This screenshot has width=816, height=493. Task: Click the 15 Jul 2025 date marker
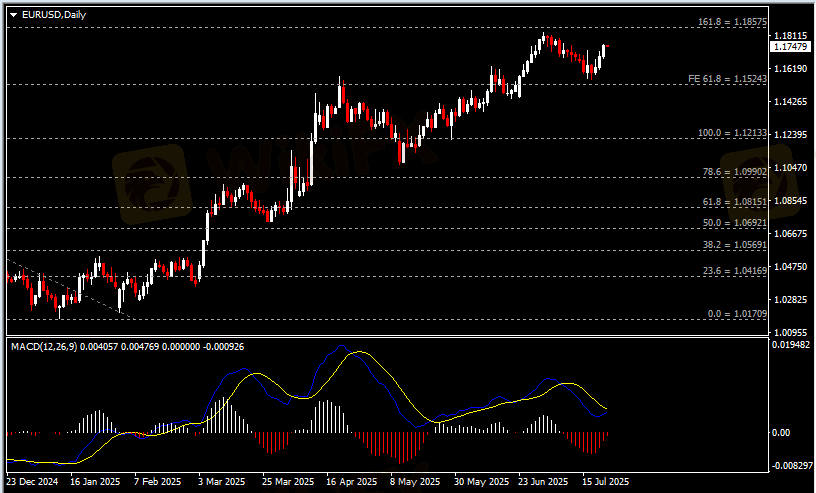(605, 482)
